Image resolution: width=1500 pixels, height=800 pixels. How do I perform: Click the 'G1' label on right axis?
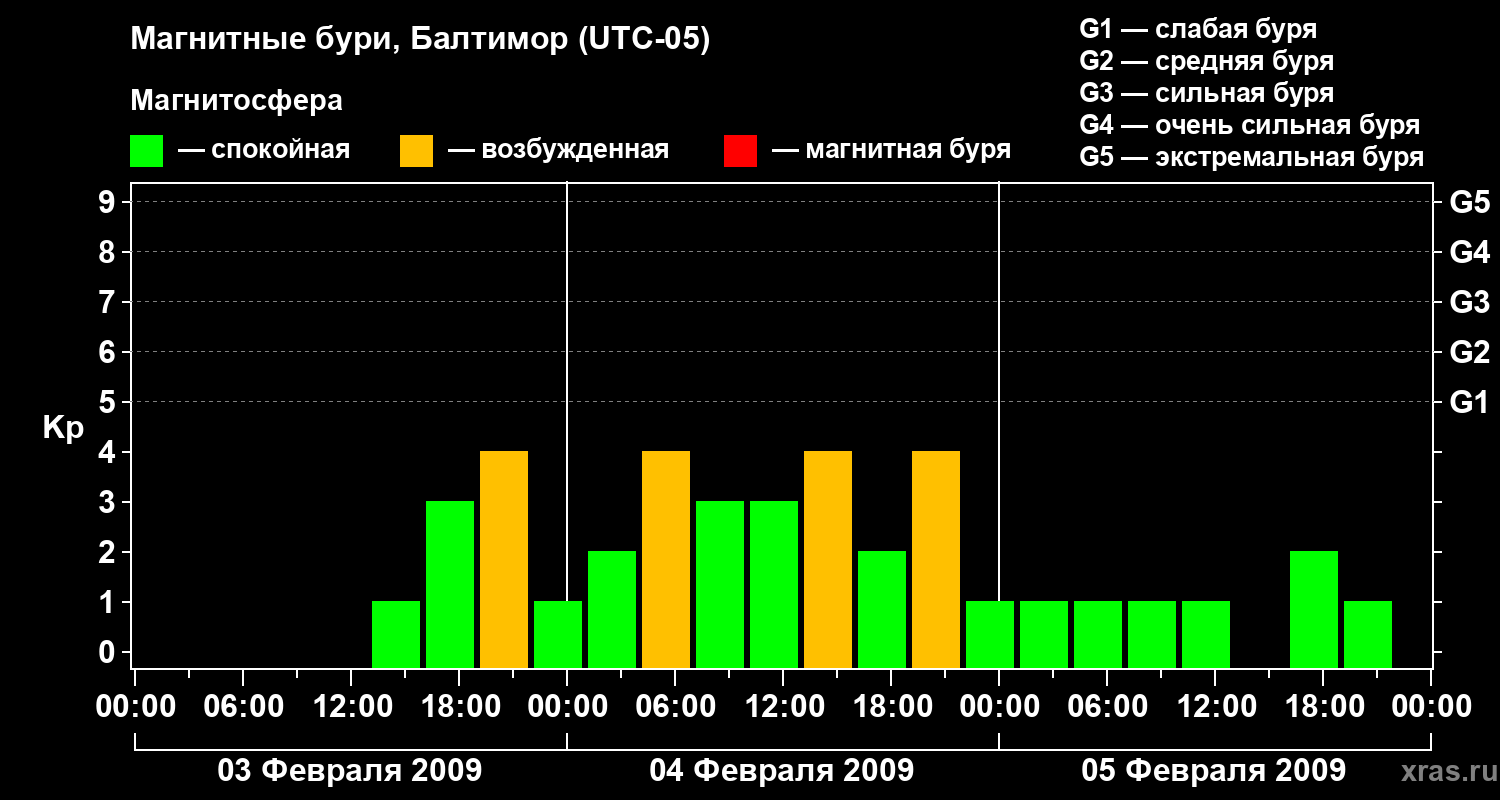pos(1470,402)
